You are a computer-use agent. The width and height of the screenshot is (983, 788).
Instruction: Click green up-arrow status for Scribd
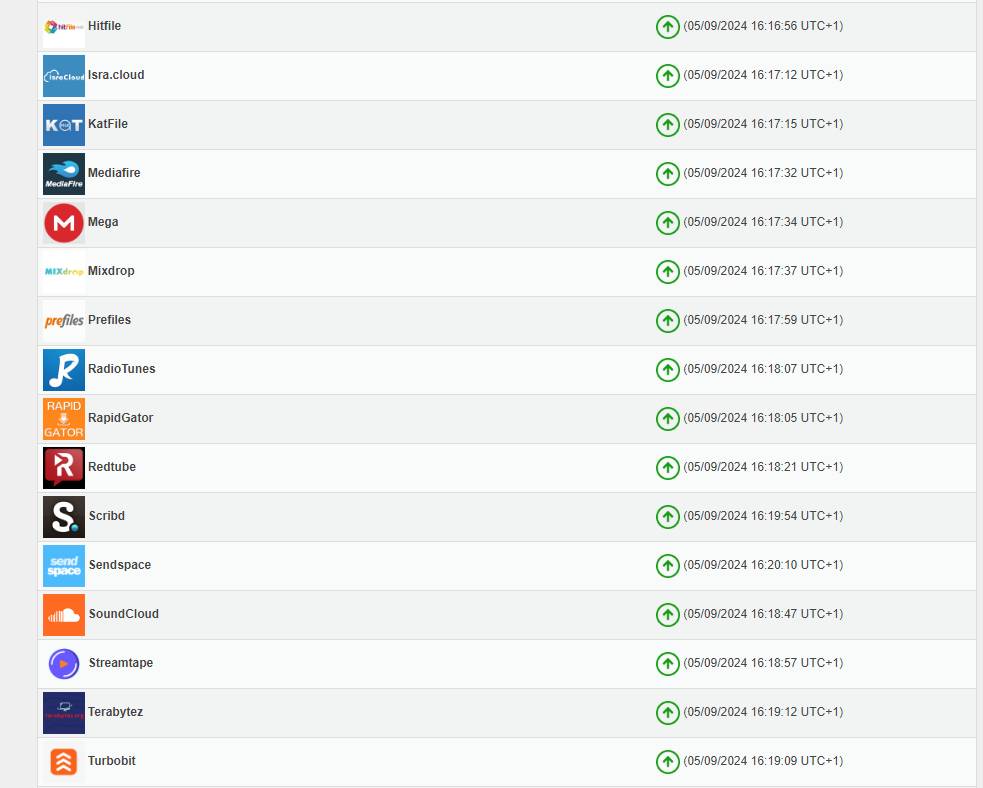click(x=668, y=517)
